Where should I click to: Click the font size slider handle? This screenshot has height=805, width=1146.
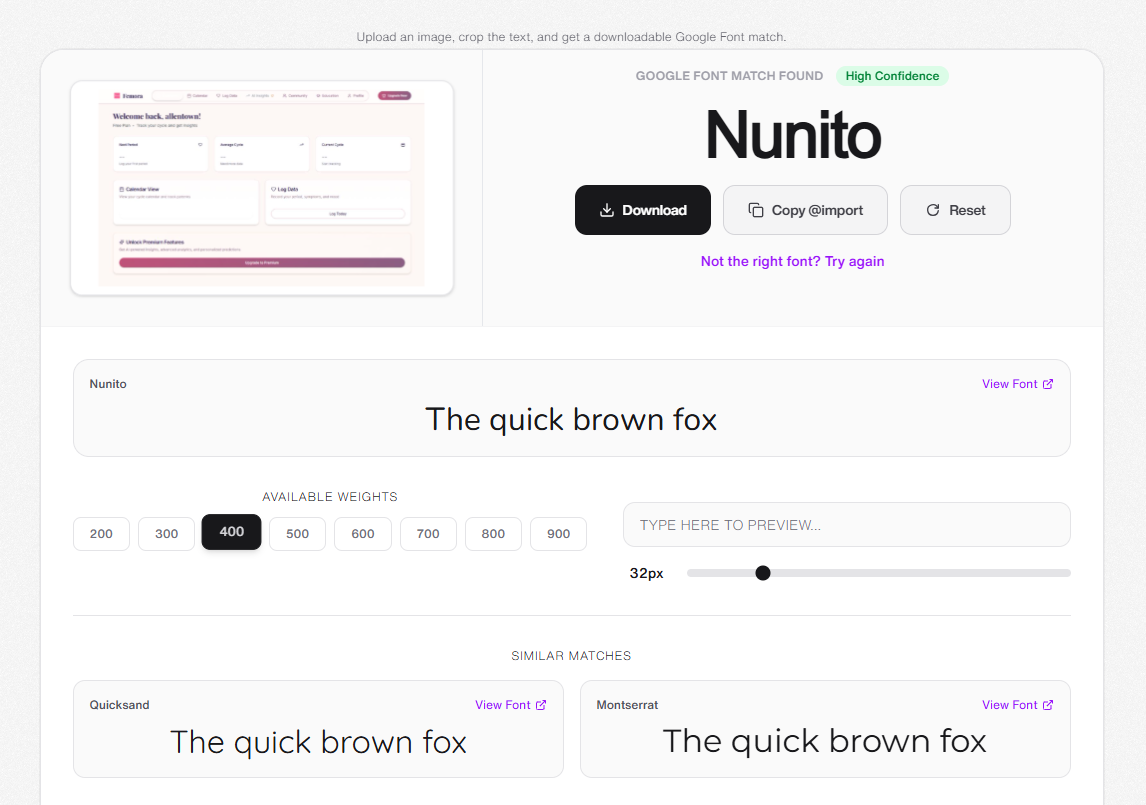763,573
